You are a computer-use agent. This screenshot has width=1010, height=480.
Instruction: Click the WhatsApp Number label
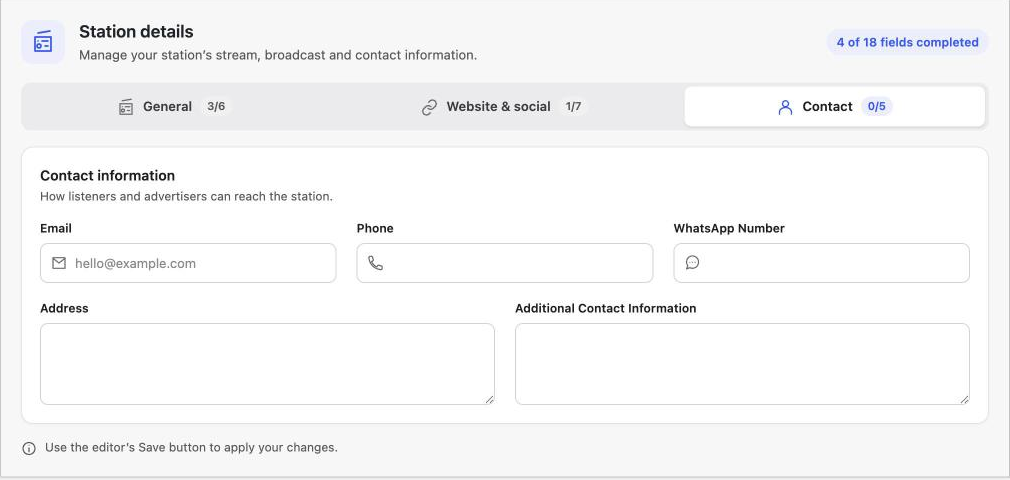coord(729,229)
